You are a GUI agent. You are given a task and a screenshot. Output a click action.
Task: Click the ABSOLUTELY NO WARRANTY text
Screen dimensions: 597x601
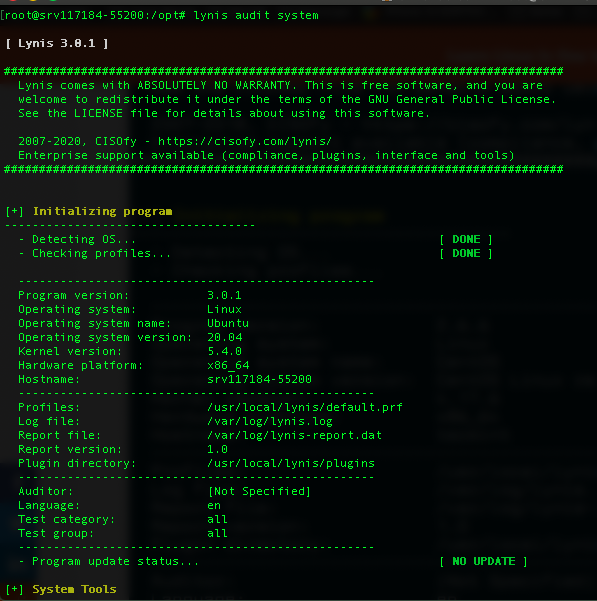click(214, 85)
